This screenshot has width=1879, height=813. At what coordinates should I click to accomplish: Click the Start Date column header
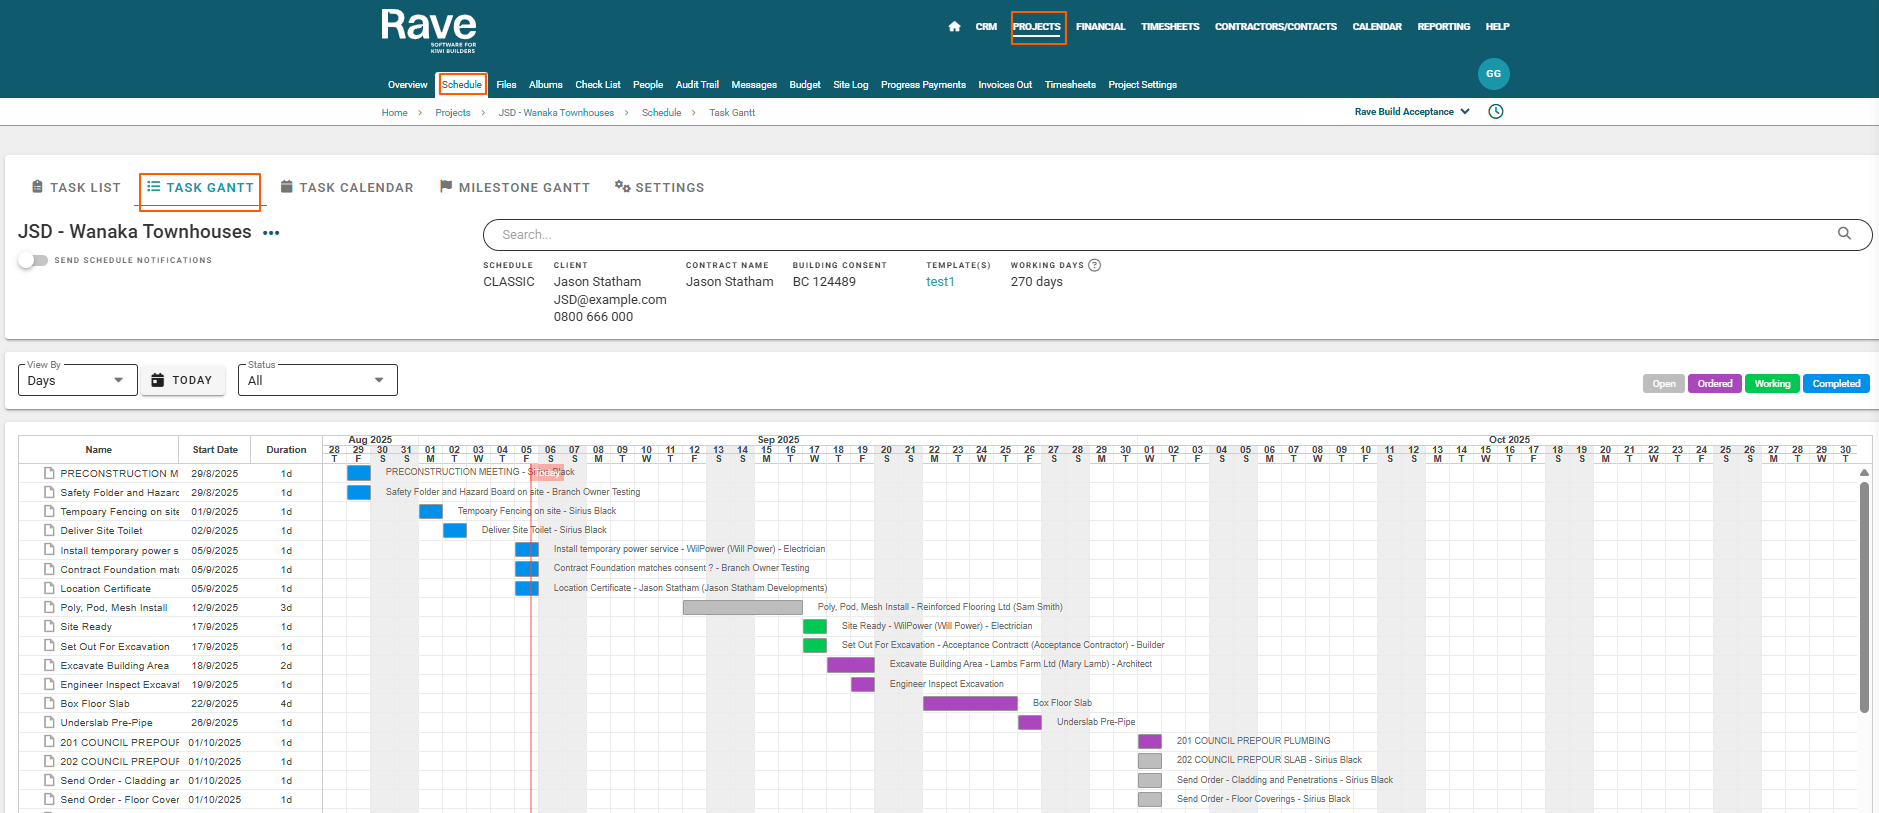pos(215,450)
